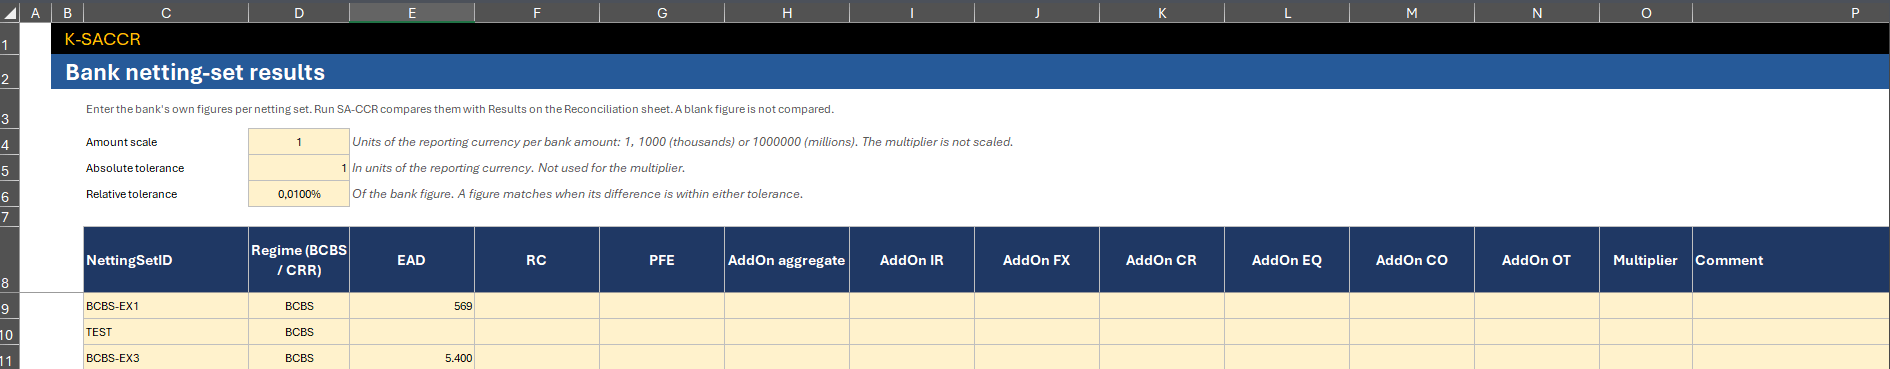The image size is (1890, 369).
Task: Click the Absolute tolerance input cell
Action: tap(299, 168)
